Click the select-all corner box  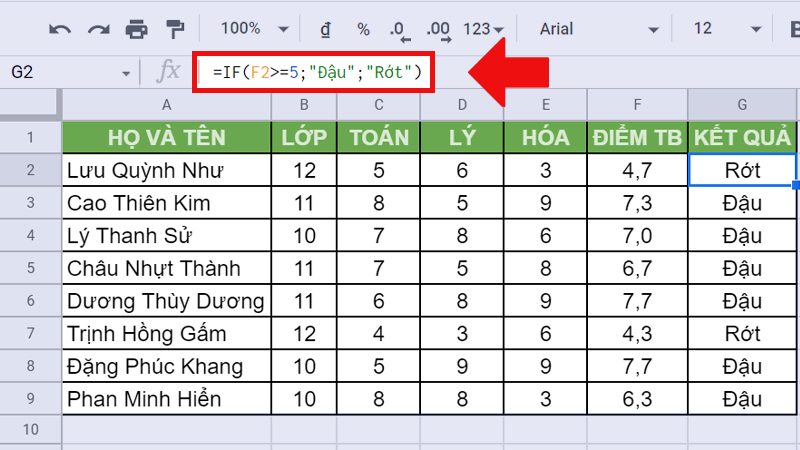click(30, 104)
